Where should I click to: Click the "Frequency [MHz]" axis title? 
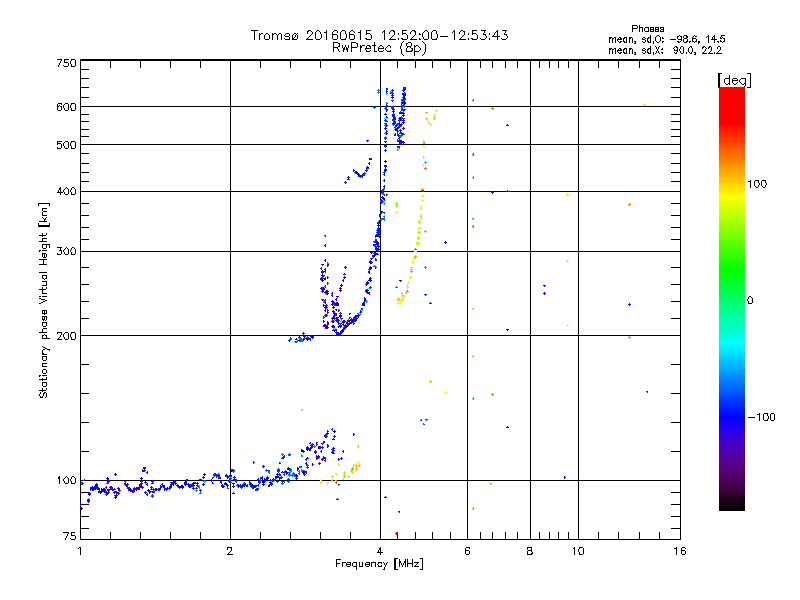tap(379, 564)
